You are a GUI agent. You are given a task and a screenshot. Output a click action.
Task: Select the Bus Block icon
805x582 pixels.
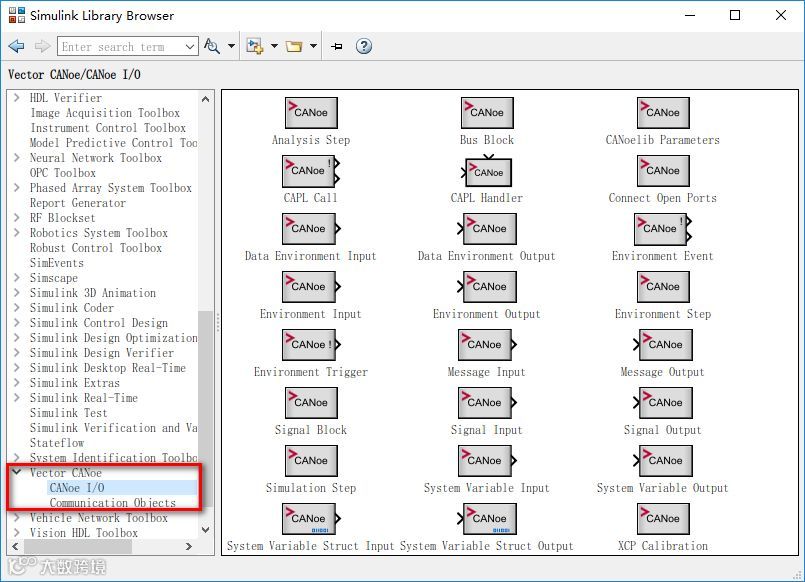[x=487, y=112]
